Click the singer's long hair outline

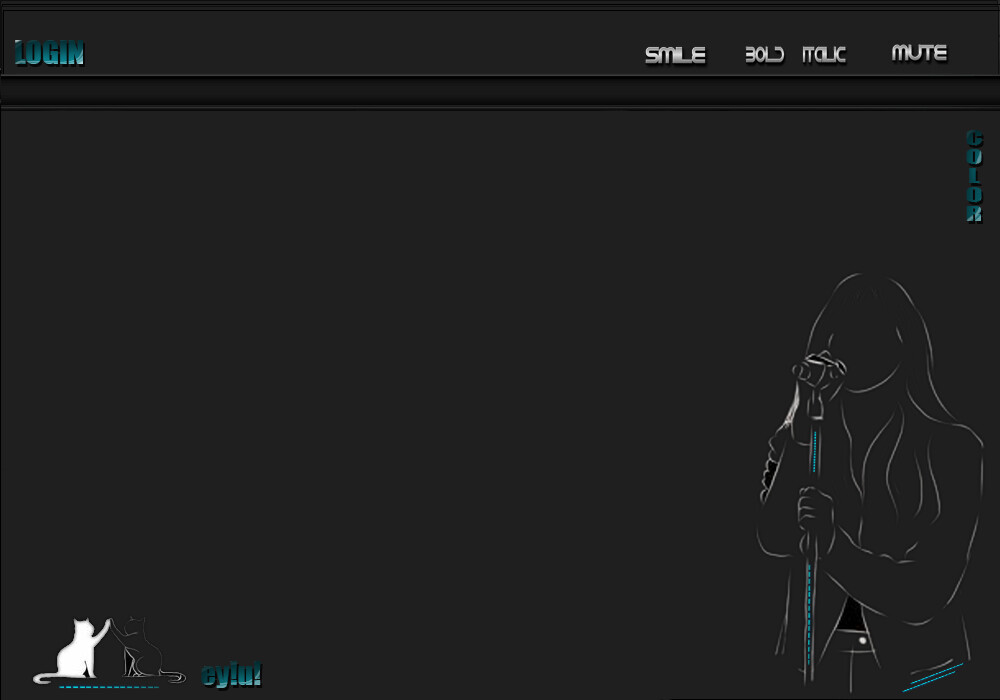[935, 400]
